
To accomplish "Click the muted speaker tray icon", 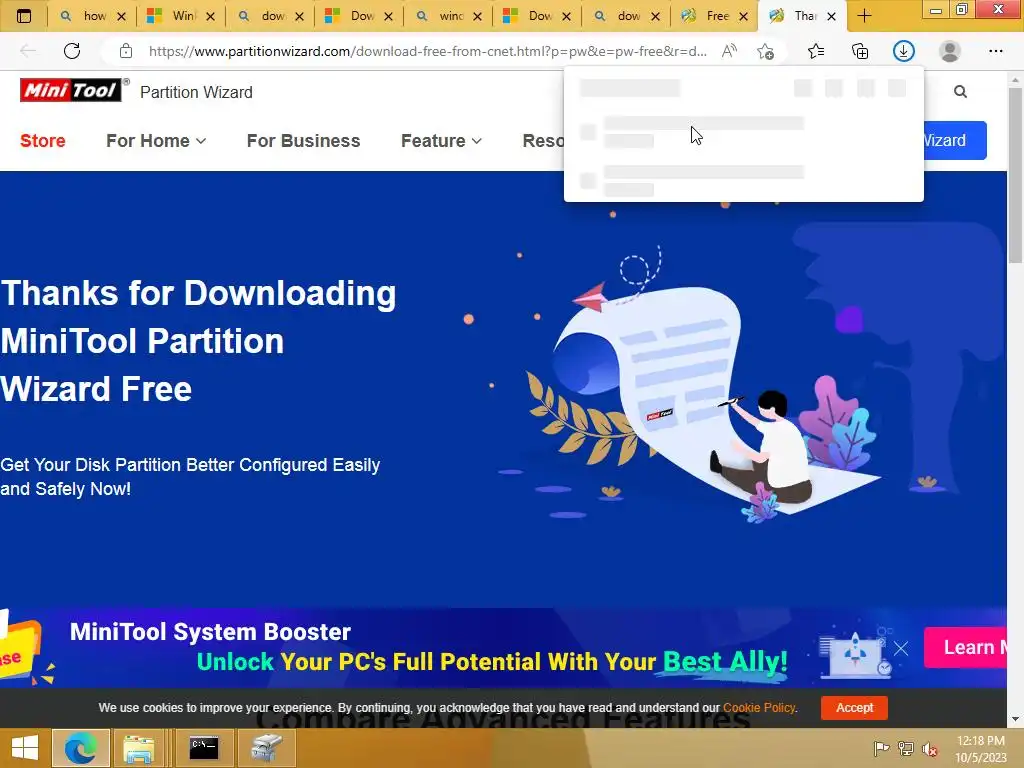I will pos(930,749).
